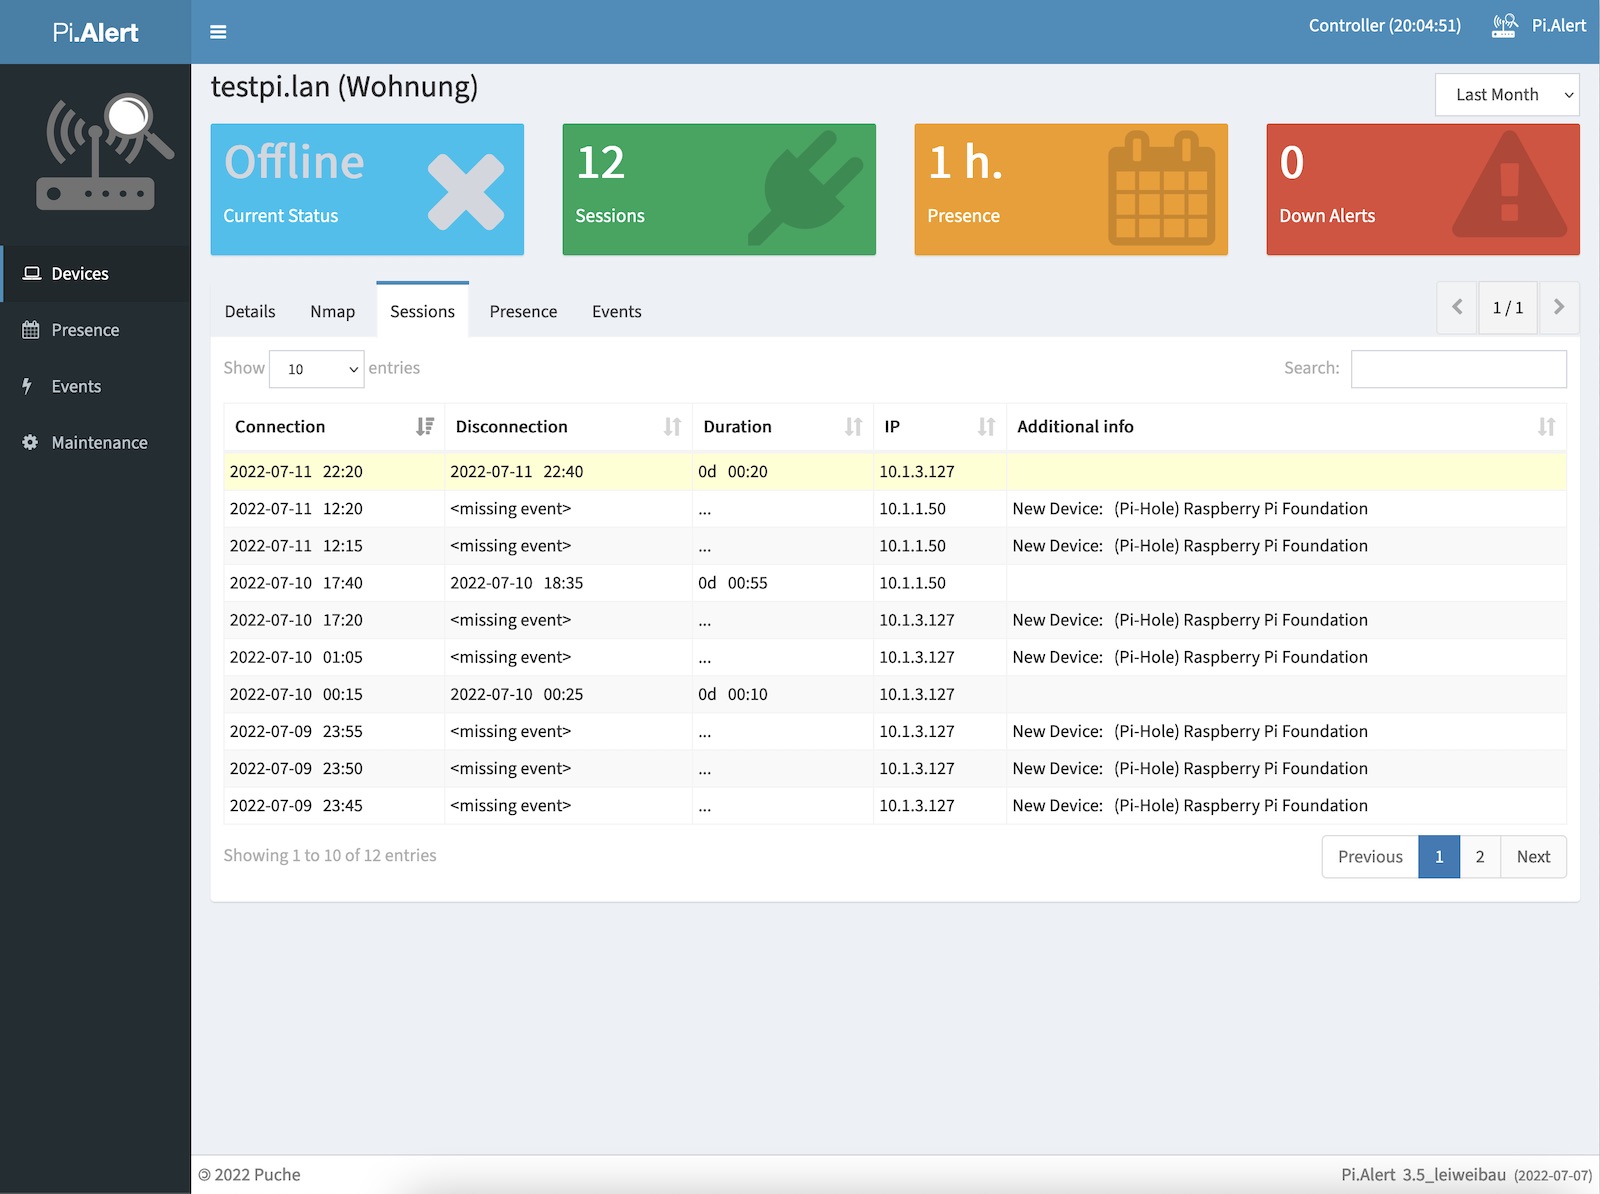Expand the Show entries count dropdown
1600x1194 pixels.
pos(316,369)
